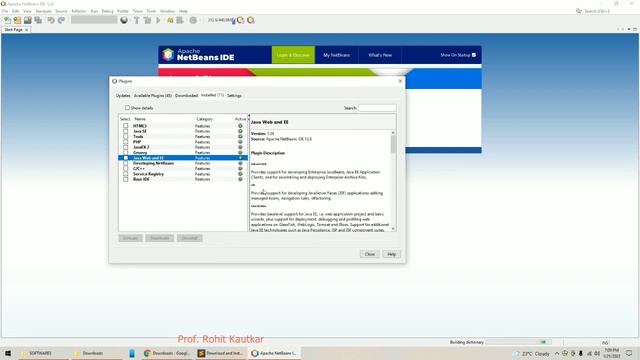Click the Build Project hammer icon
This screenshot has width=640, height=360.
136,20
